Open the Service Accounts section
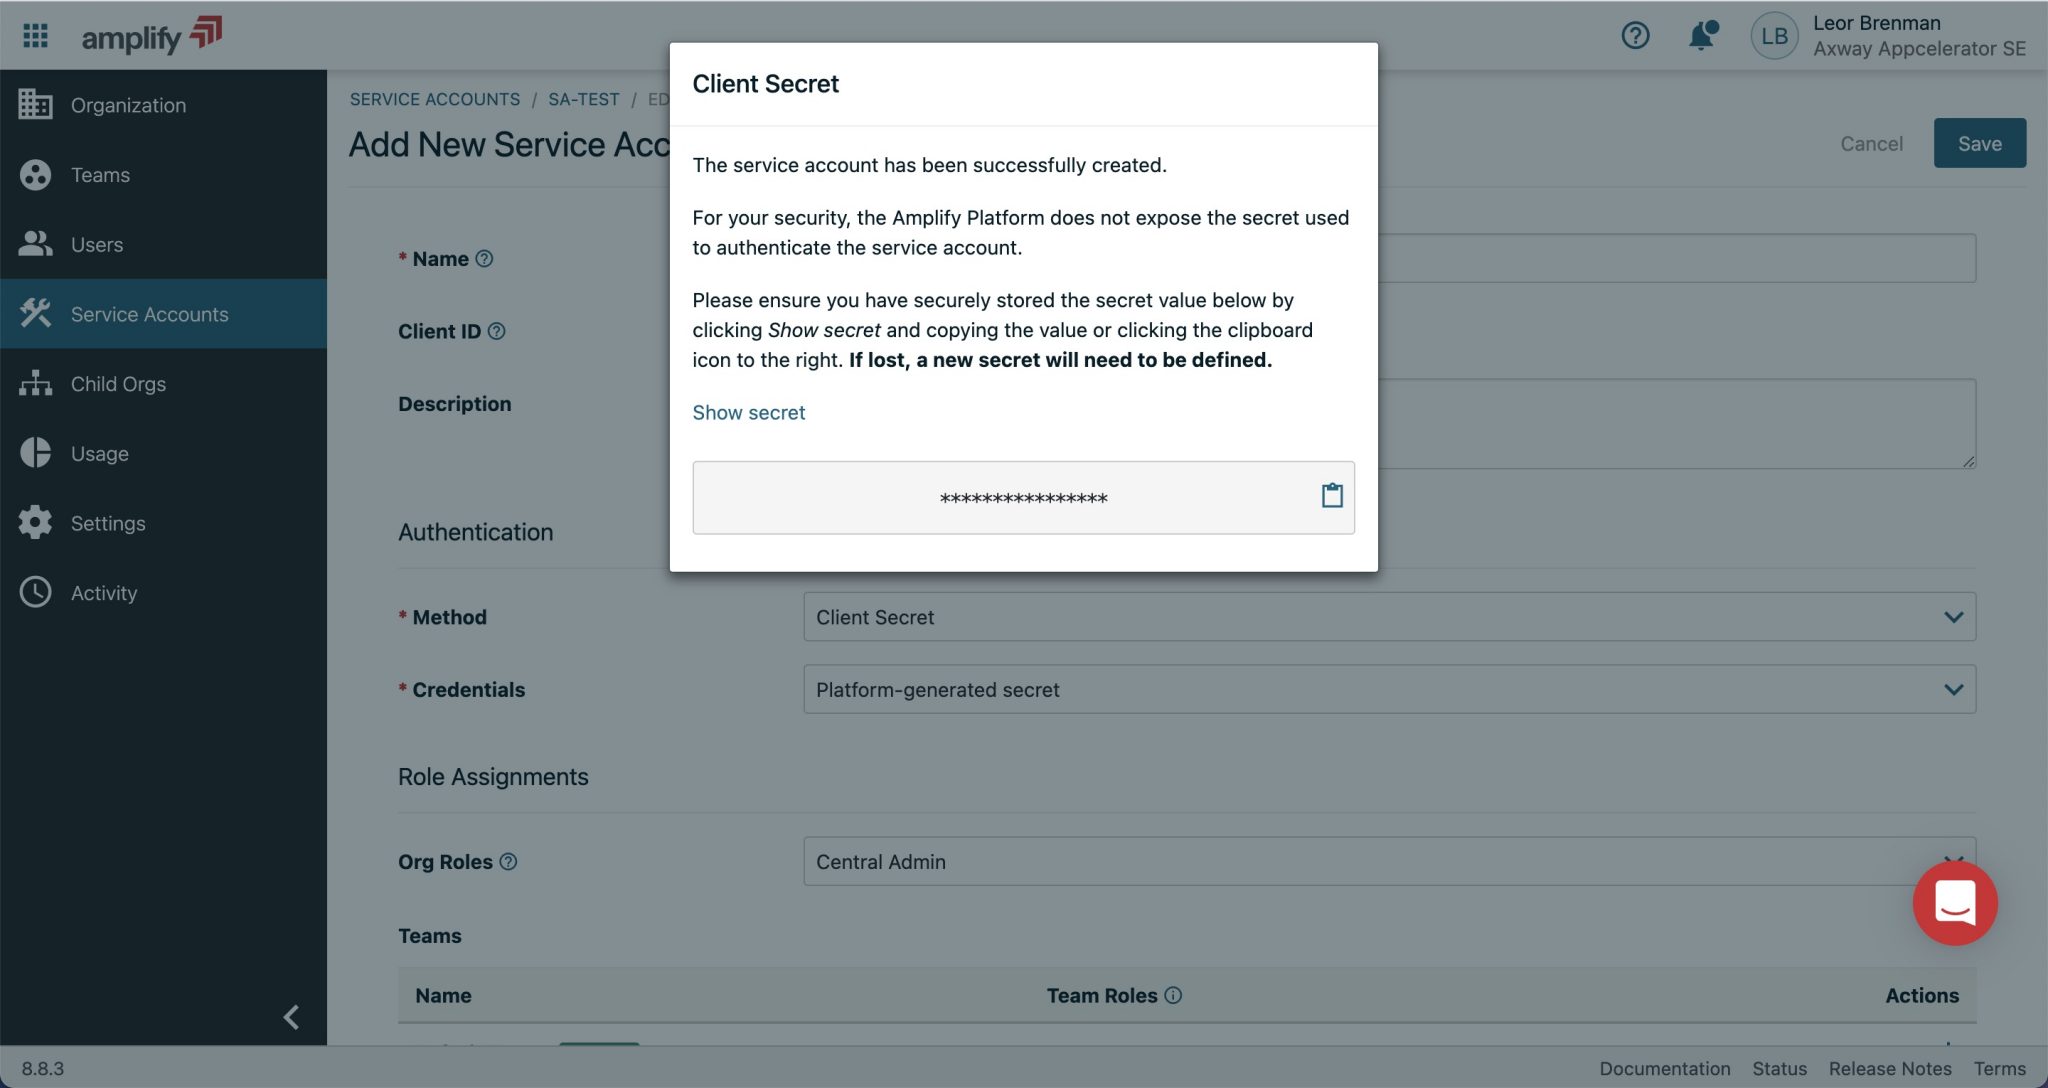Image resolution: width=2048 pixels, height=1088 pixels. [x=148, y=313]
